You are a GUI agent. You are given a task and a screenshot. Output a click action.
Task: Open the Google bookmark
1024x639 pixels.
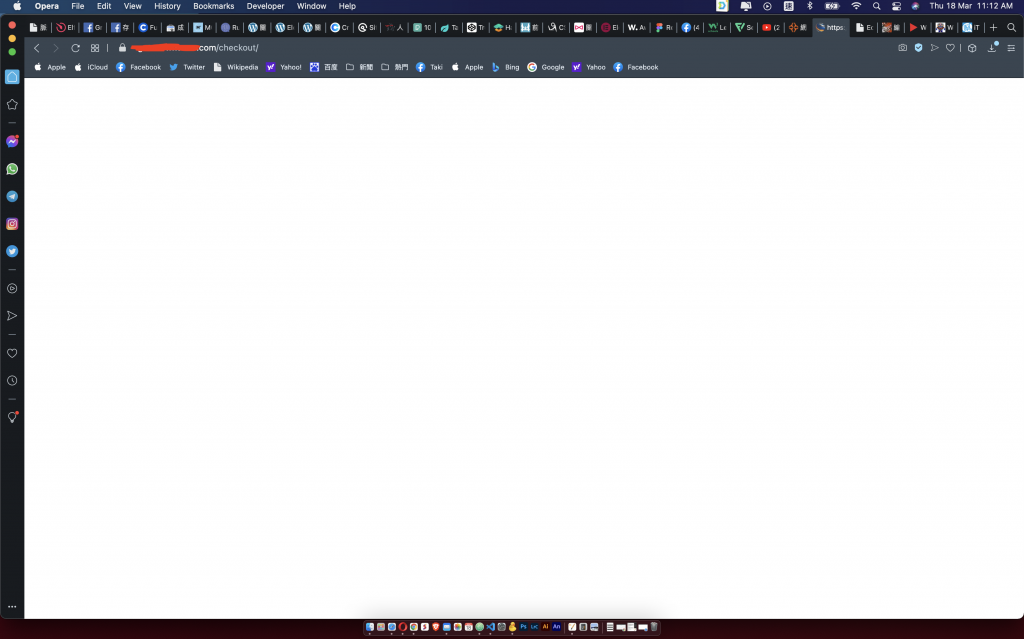(x=545, y=67)
